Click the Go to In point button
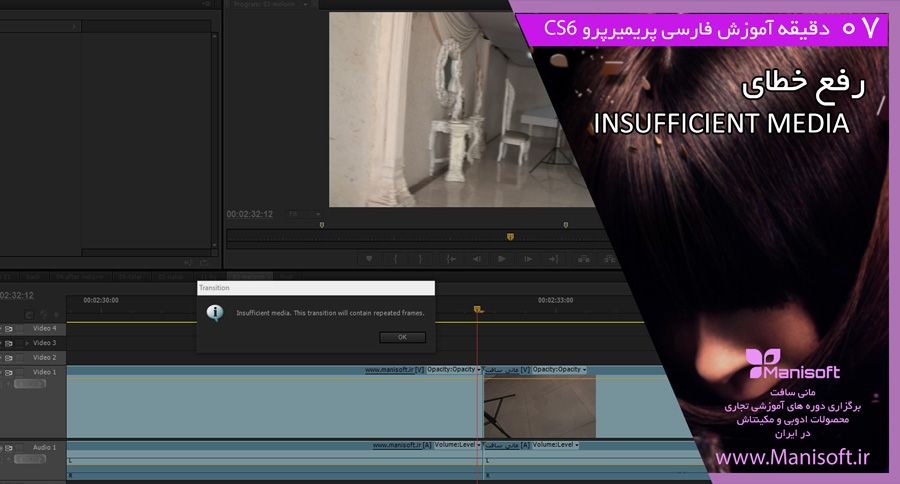 coord(451,259)
